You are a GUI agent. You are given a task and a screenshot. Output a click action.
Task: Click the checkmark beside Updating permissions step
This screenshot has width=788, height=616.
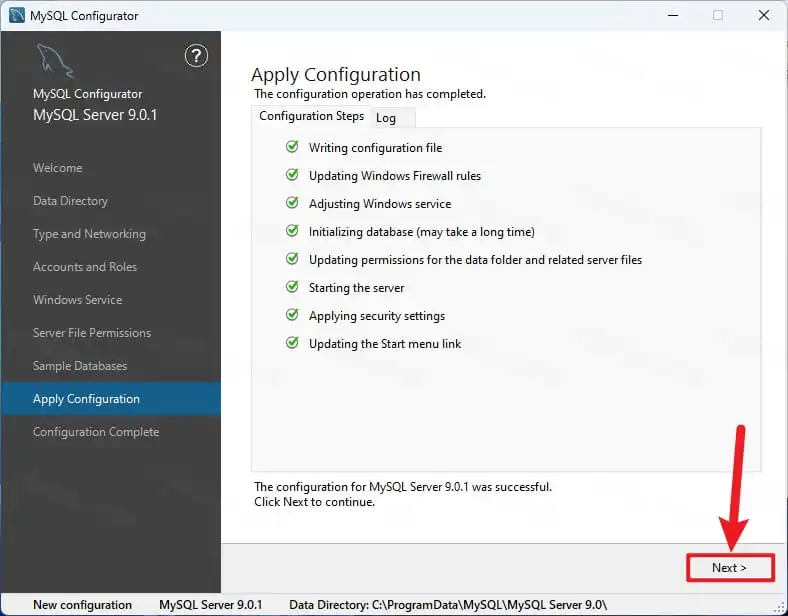[292, 259]
